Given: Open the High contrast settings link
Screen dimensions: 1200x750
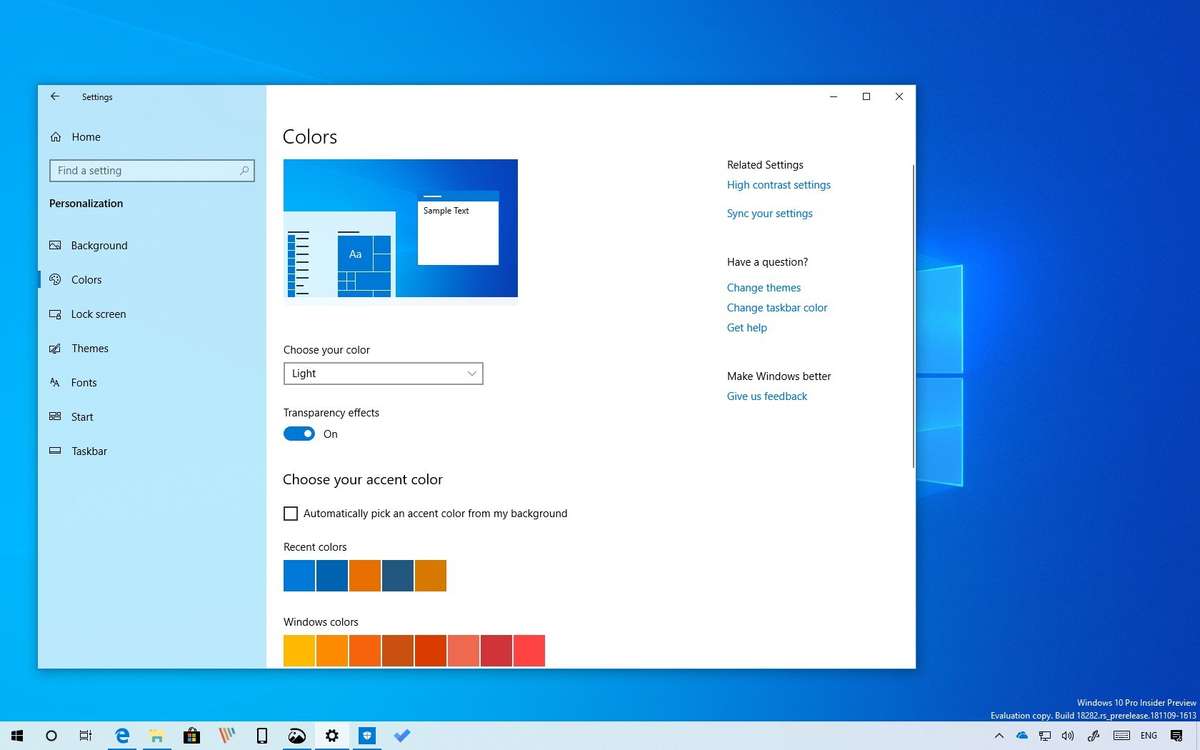Looking at the screenshot, I should pos(778,184).
